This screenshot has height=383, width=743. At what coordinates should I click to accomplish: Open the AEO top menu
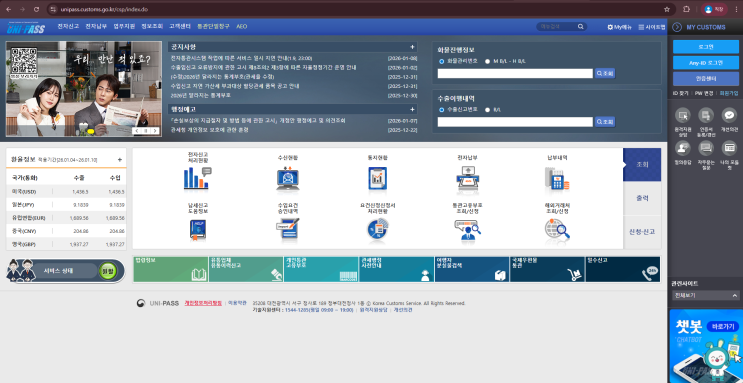tap(242, 27)
